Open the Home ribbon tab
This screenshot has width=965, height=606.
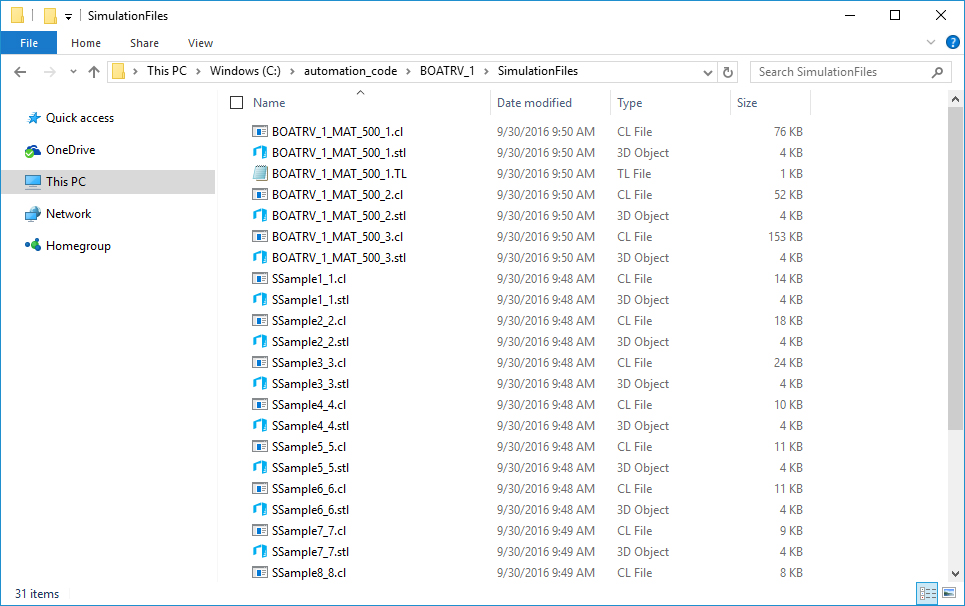86,43
